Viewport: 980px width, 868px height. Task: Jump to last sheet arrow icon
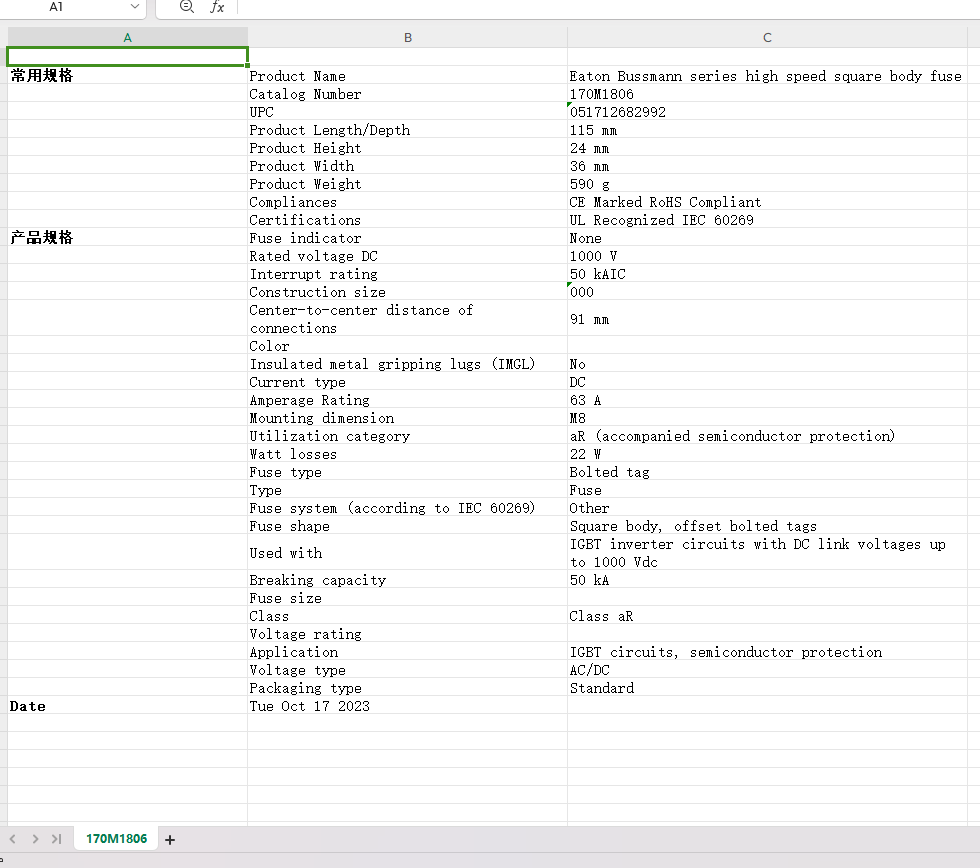point(56,839)
